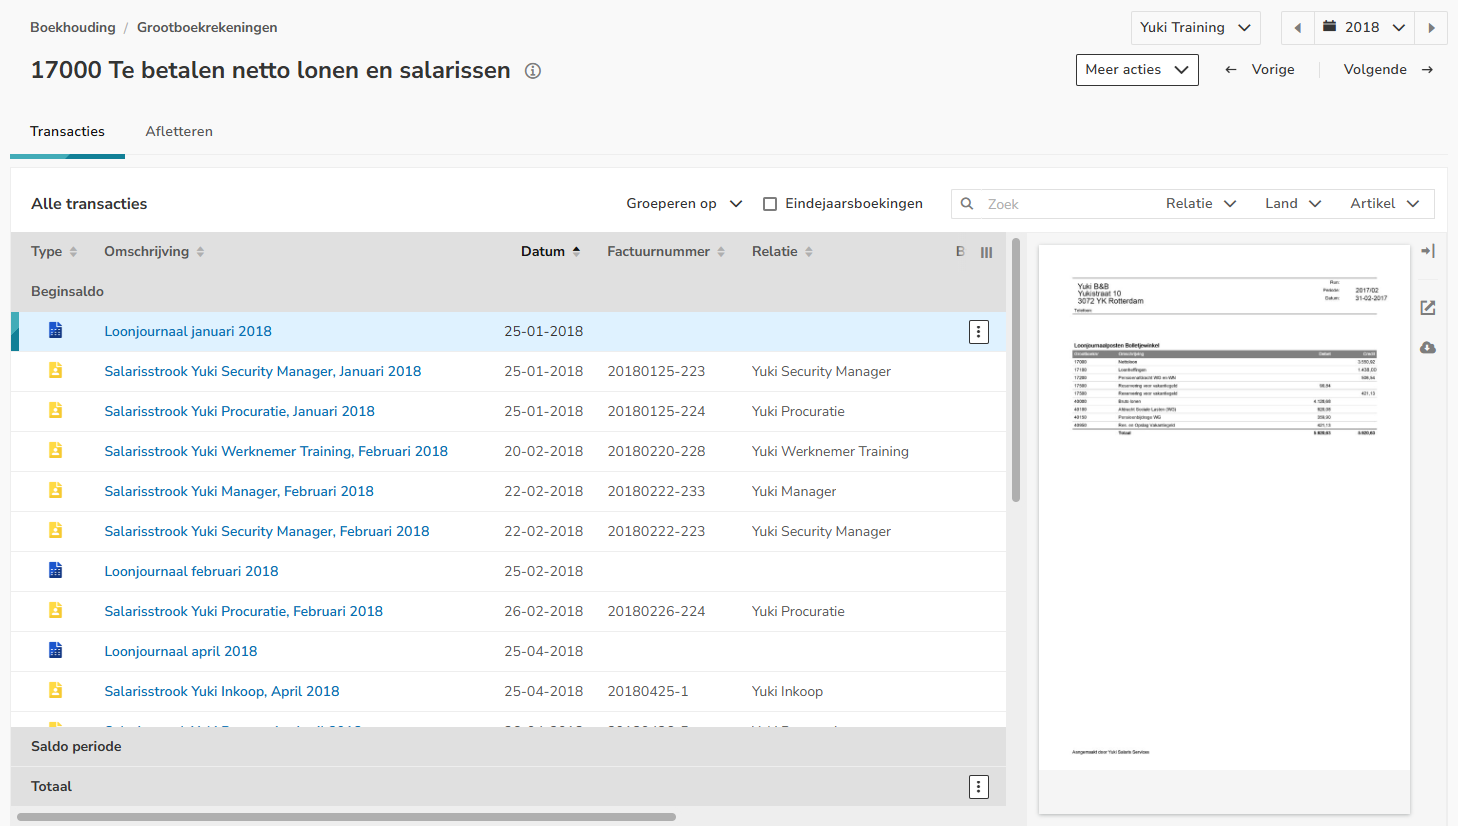Go to Boekhouding in the breadcrumb
The image size is (1458, 826).
(x=73, y=28)
